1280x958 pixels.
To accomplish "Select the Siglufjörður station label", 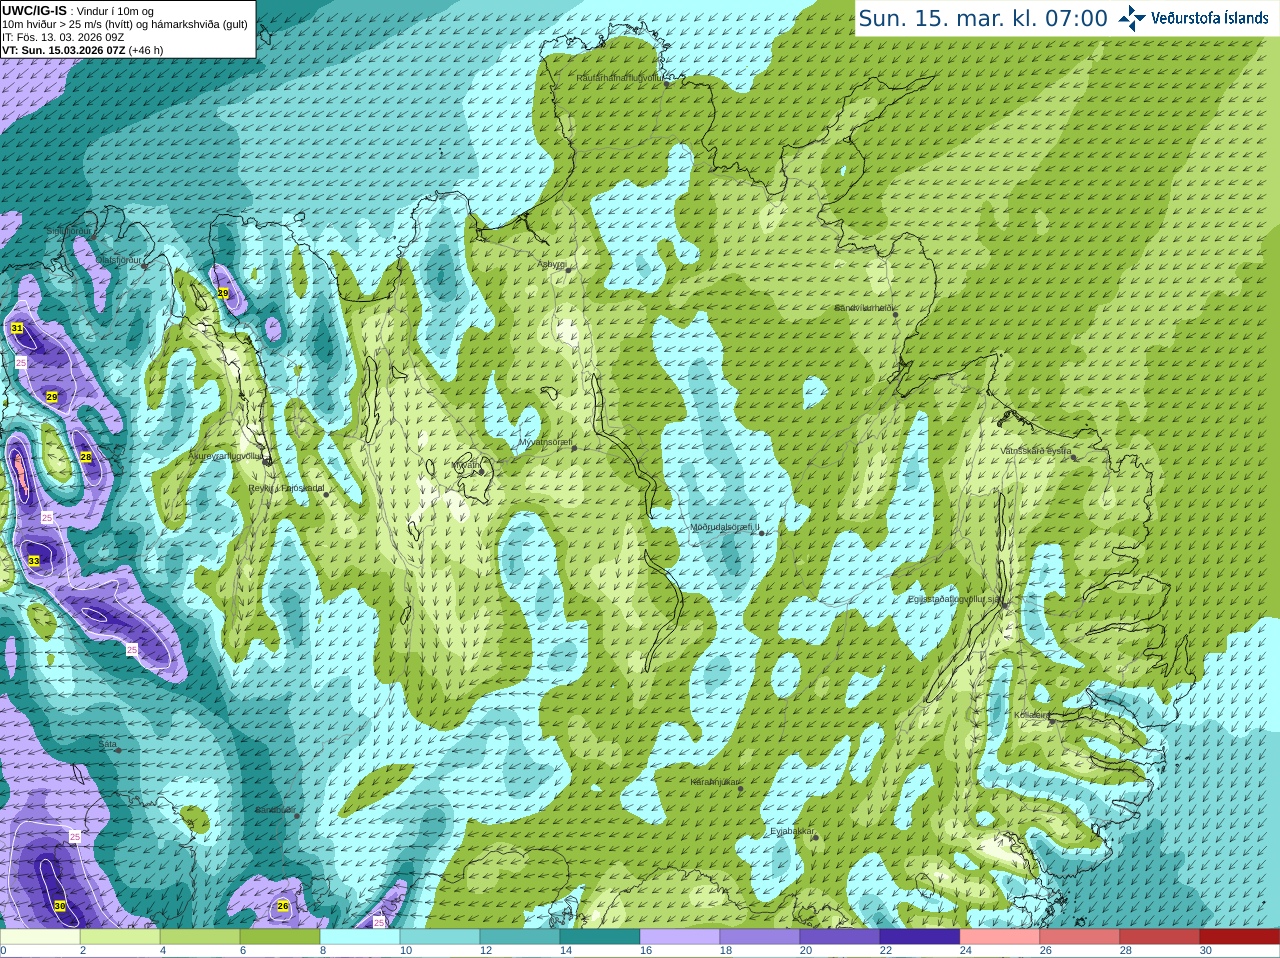I will [68, 230].
